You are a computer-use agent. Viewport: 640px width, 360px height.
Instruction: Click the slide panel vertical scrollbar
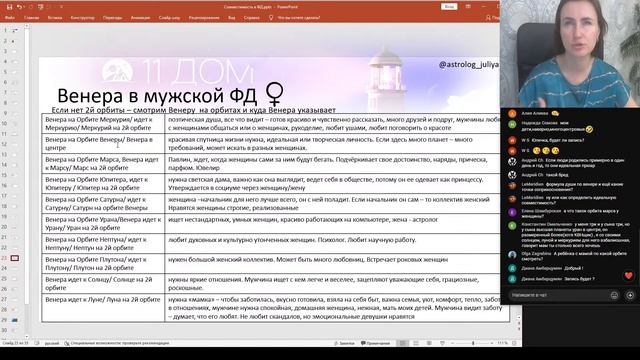point(27,180)
